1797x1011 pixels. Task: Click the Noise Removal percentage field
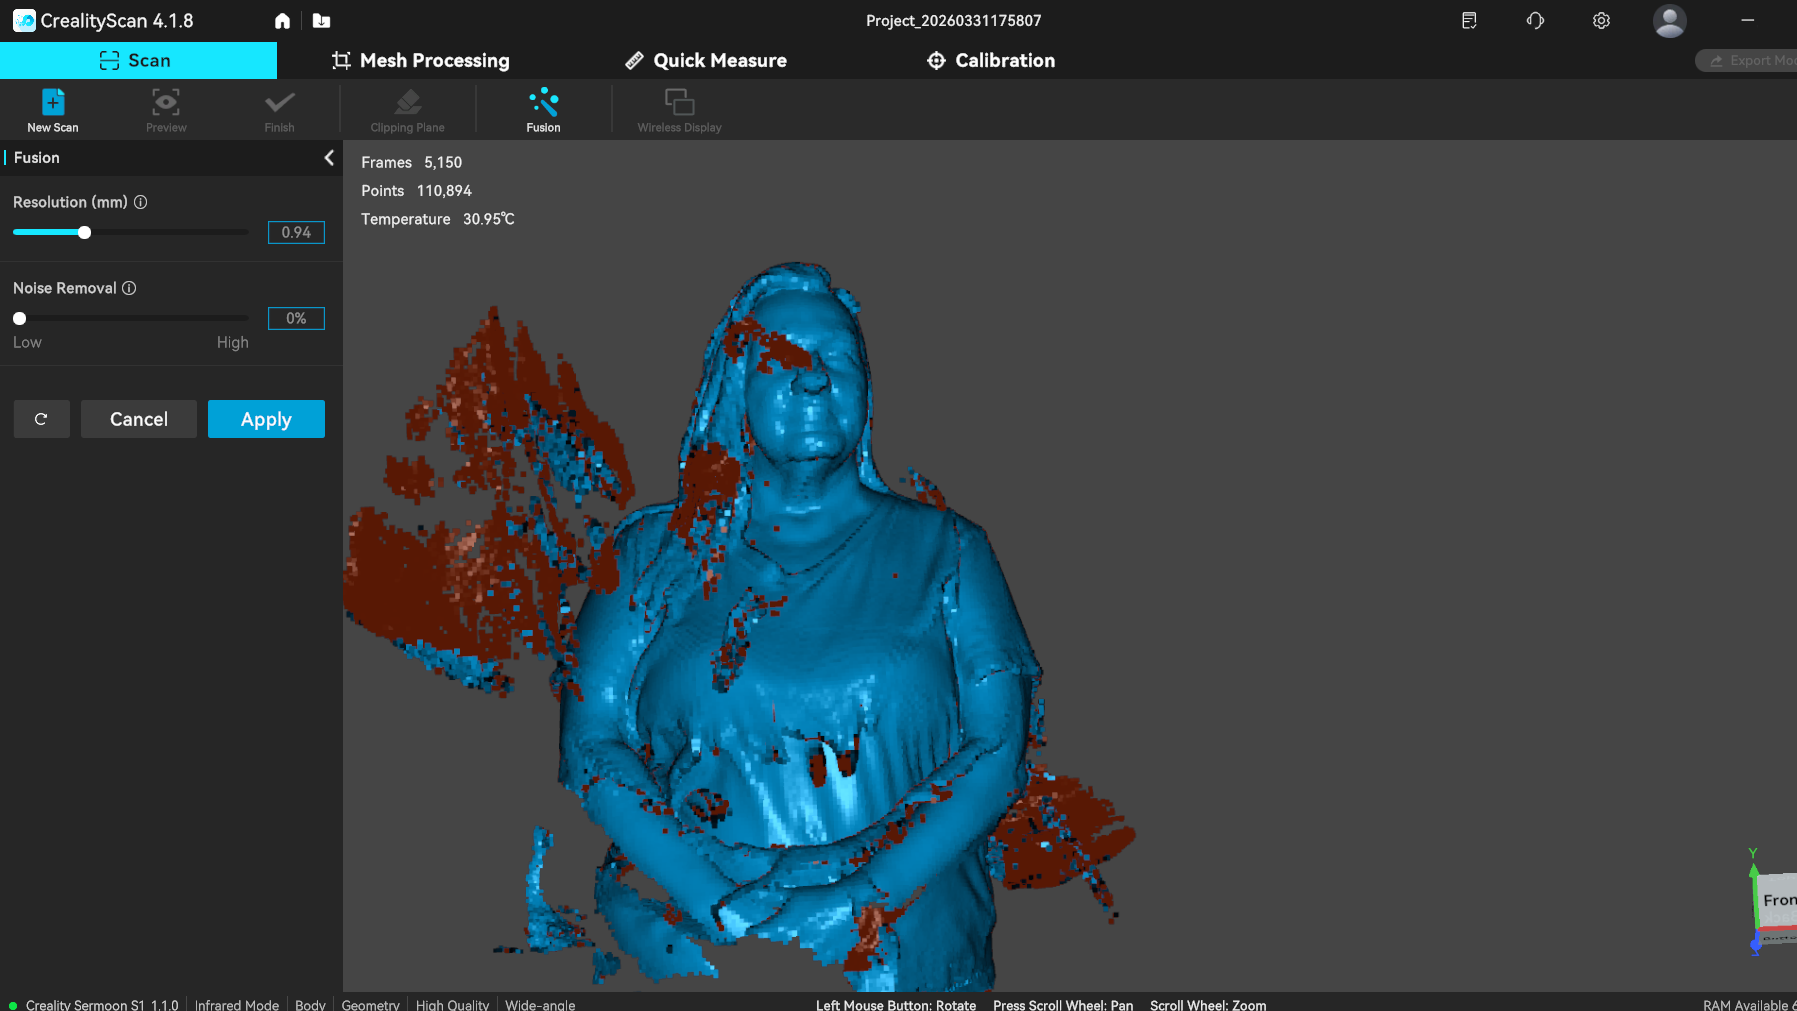pos(296,318)
